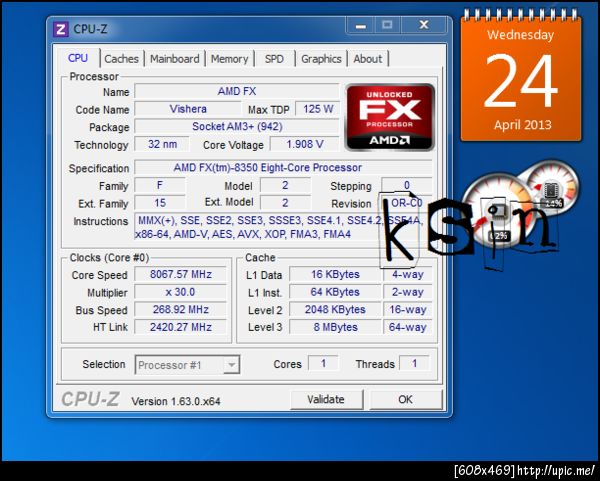Minimize the CPU-Z window

click(x=360, y=25)
